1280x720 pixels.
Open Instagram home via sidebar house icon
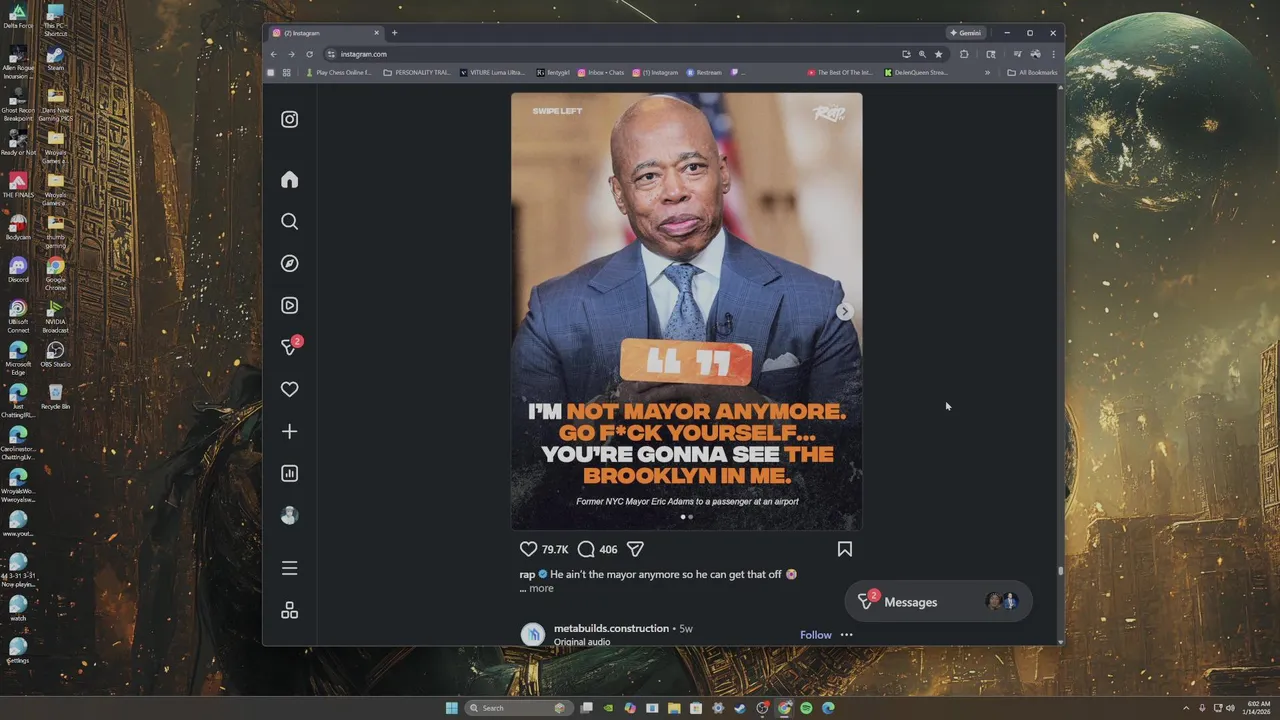tap(289, 180)
